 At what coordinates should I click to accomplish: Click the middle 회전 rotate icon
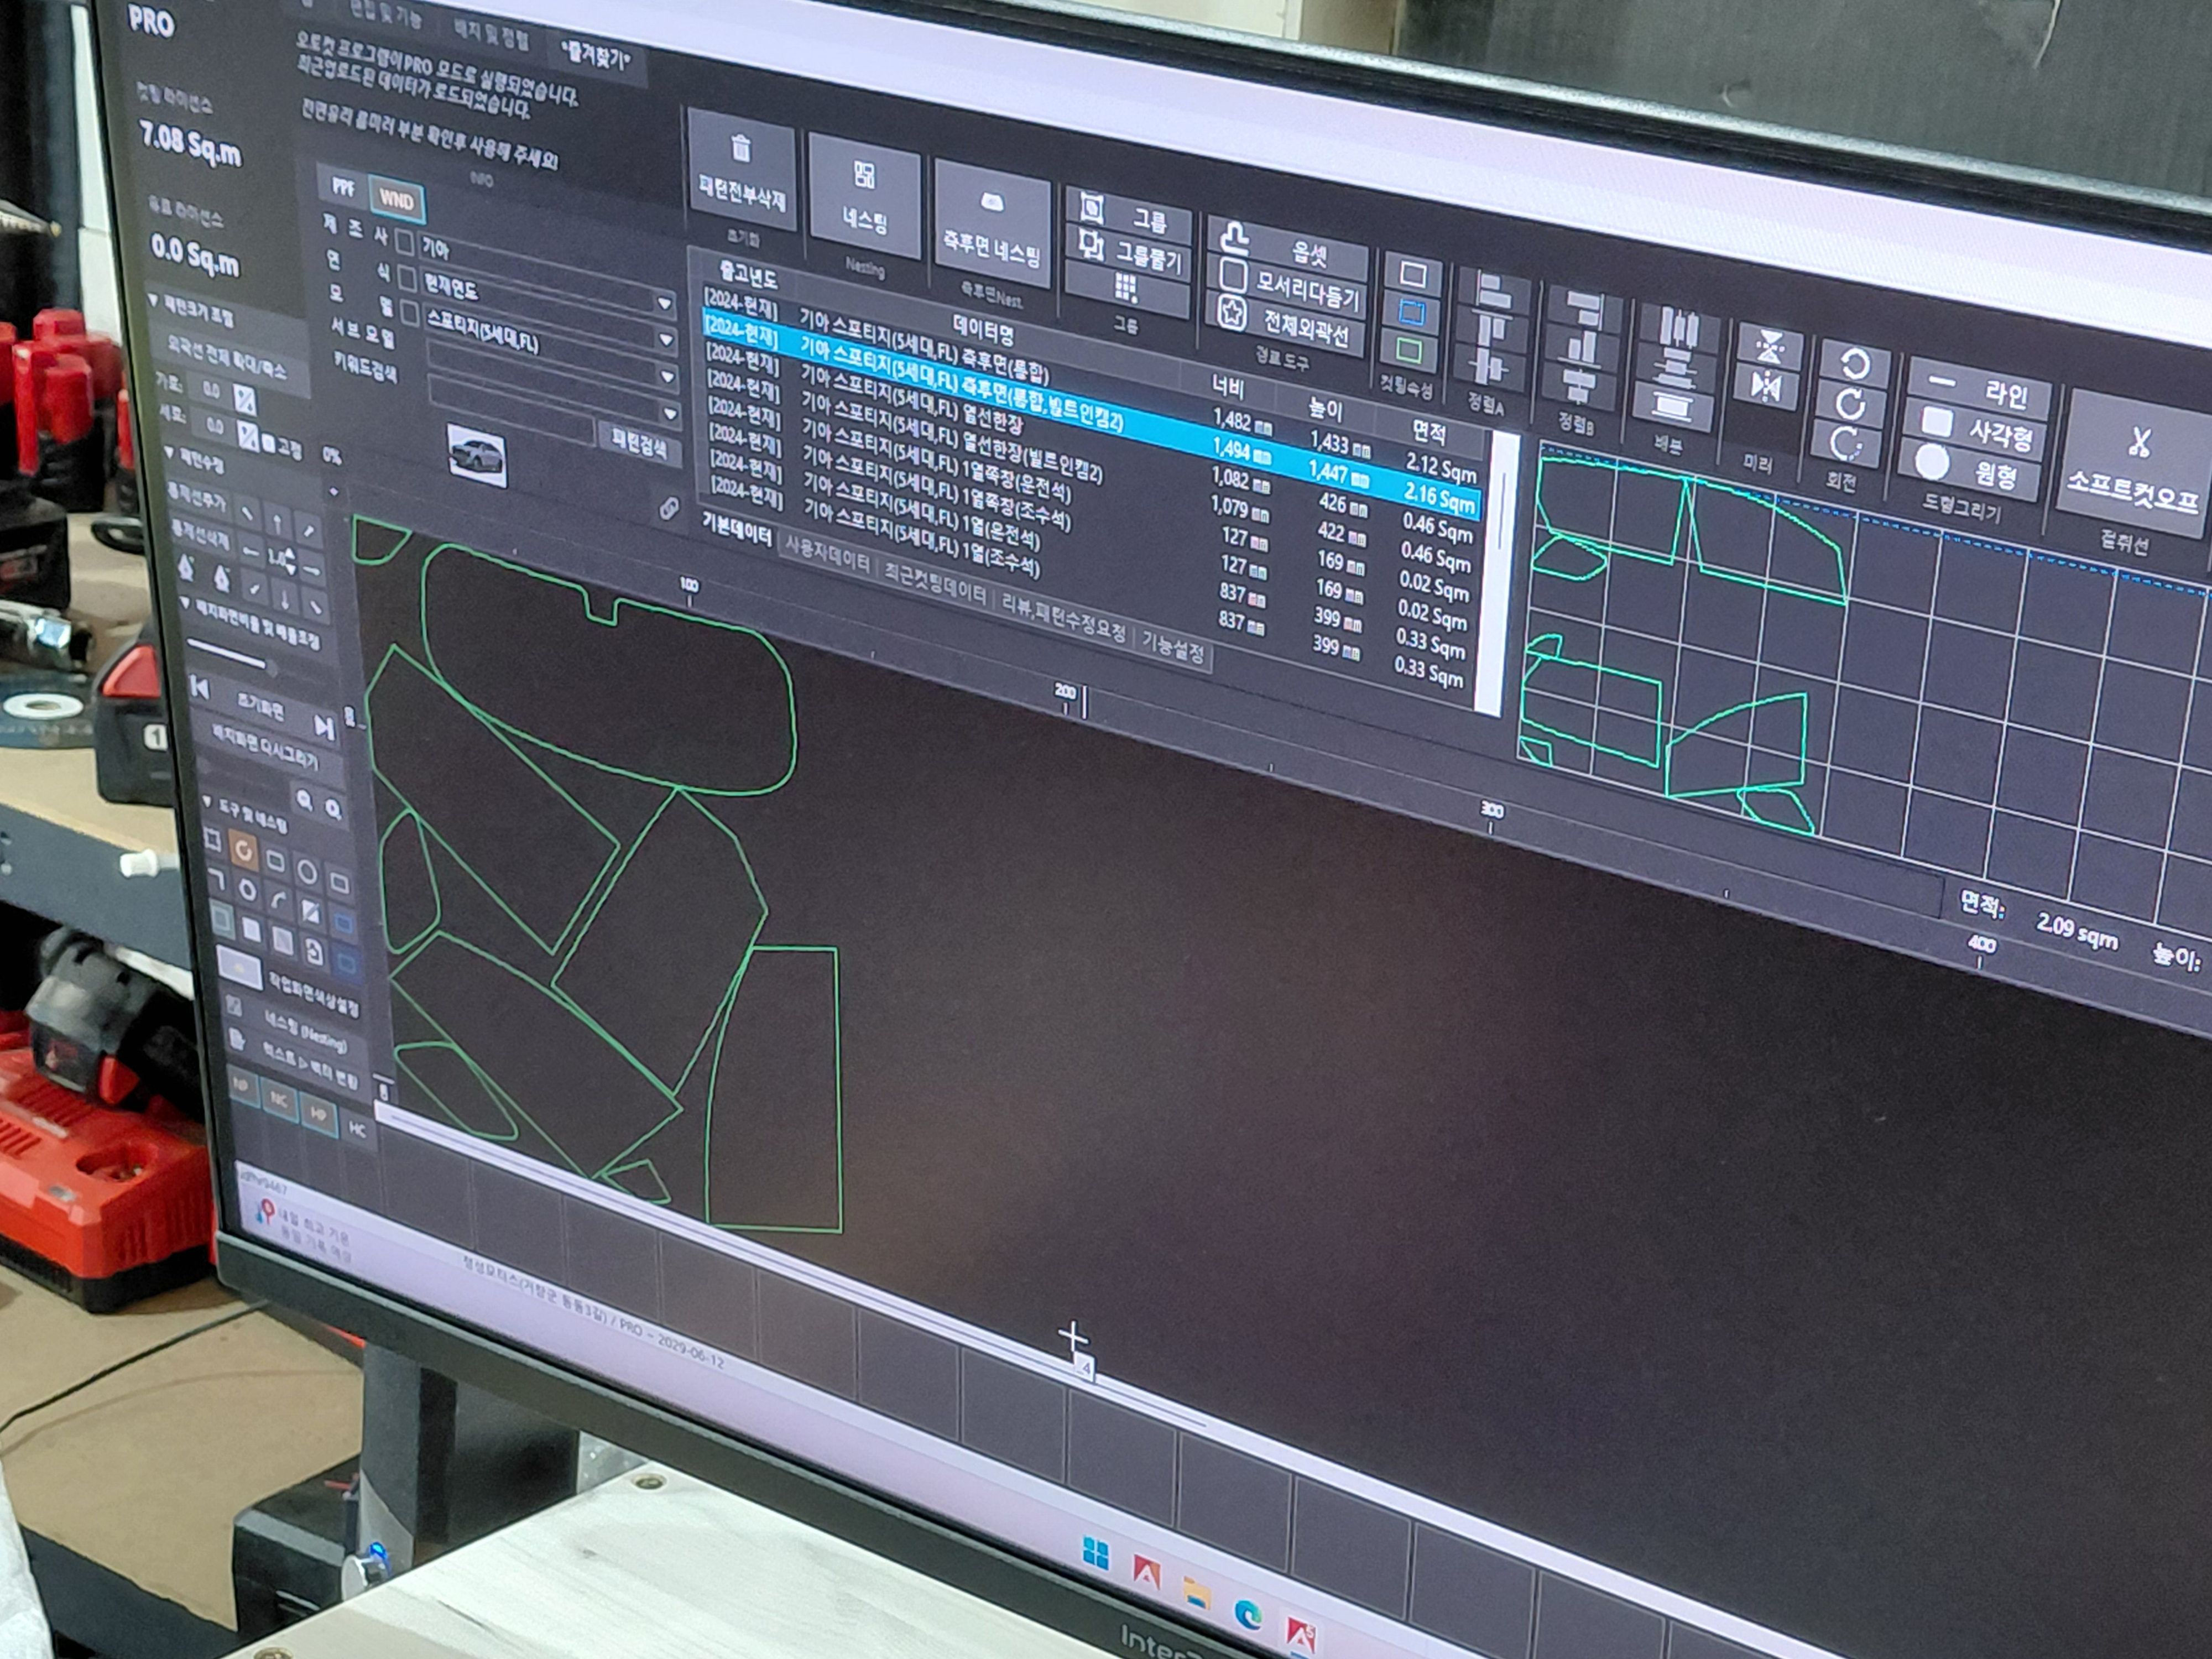(x=1851, y=404)
